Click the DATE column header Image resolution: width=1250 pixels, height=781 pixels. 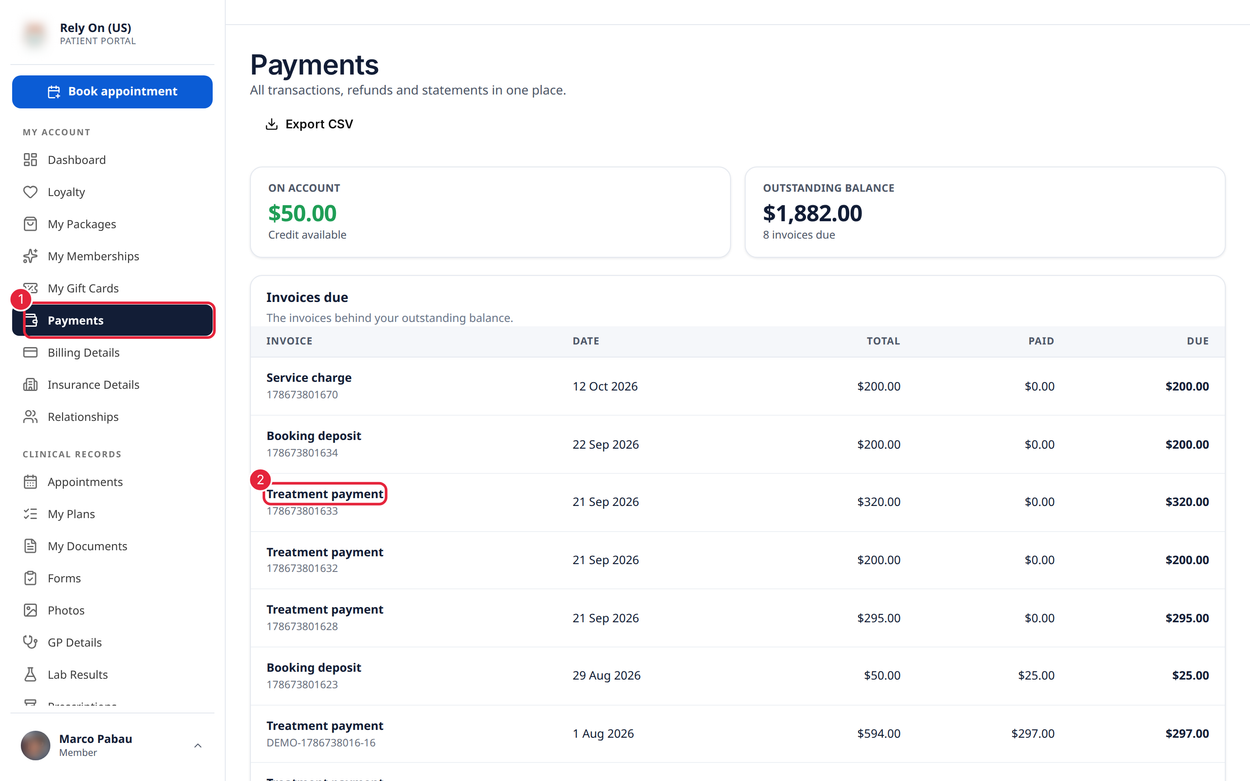[x=586, y=341]
